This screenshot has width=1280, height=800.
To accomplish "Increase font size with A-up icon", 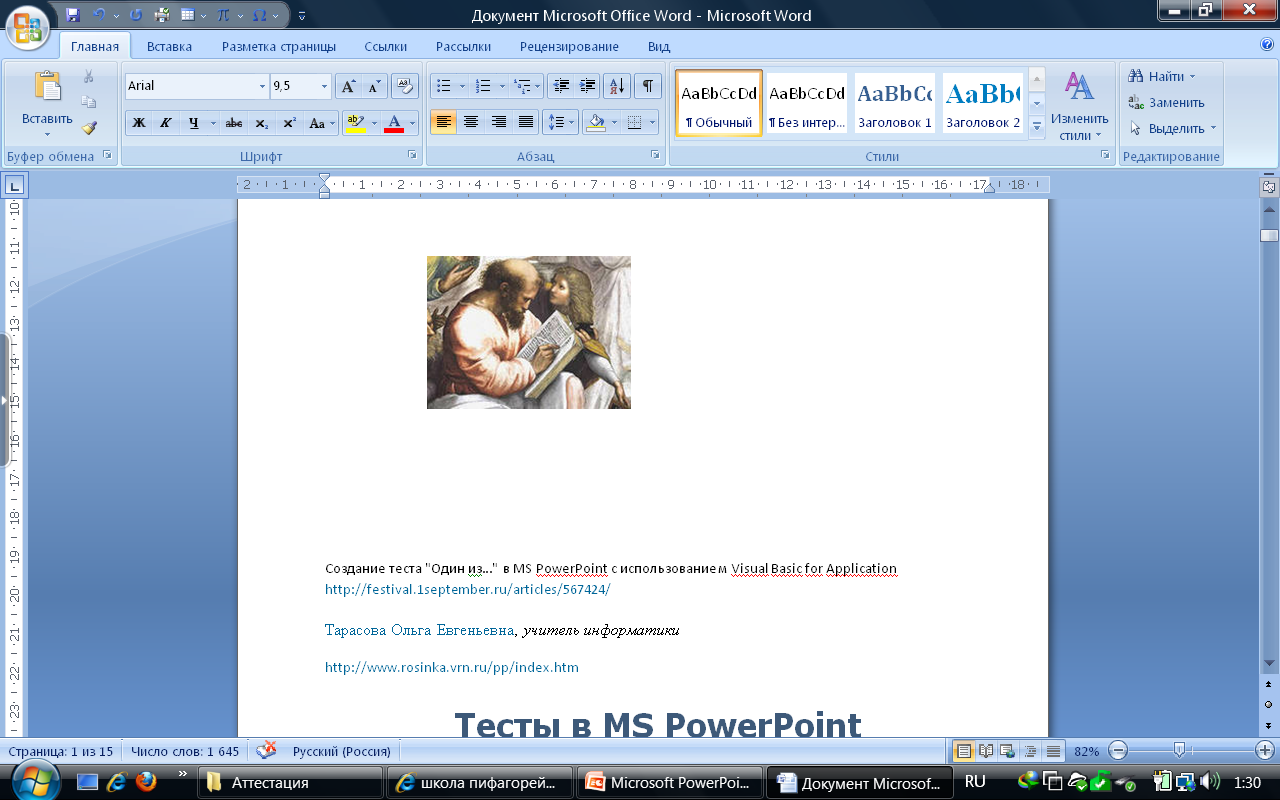I will tap(347, 86).
